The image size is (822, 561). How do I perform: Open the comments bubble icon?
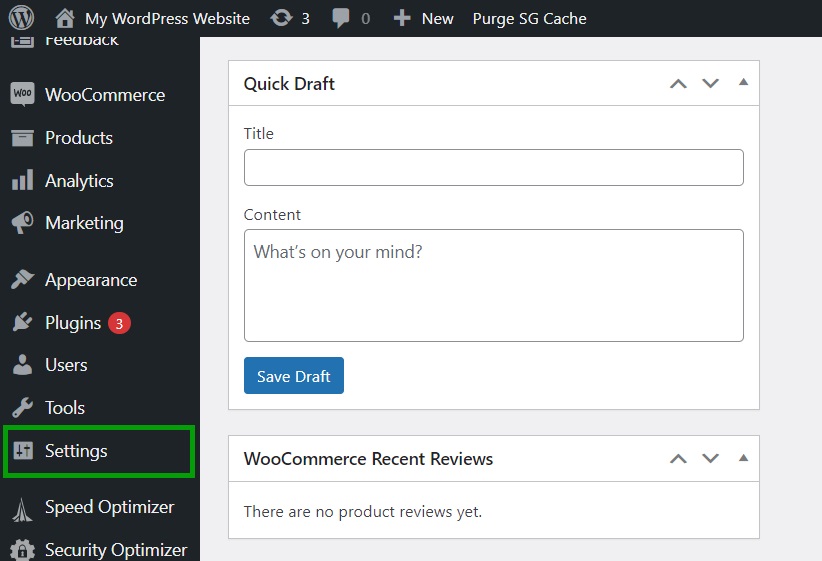click(341, 18)
